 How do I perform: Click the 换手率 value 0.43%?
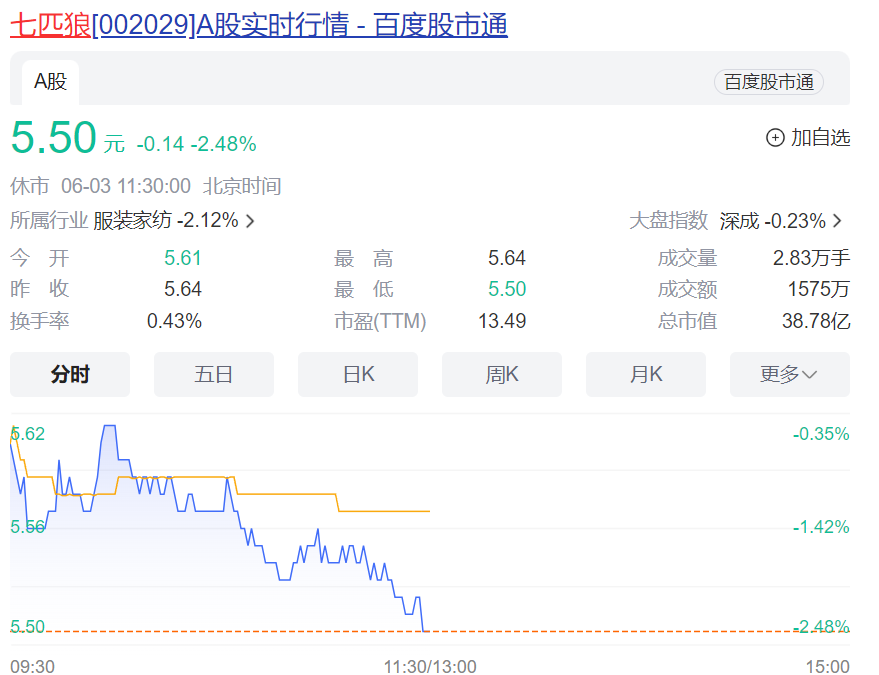point(174,321)
